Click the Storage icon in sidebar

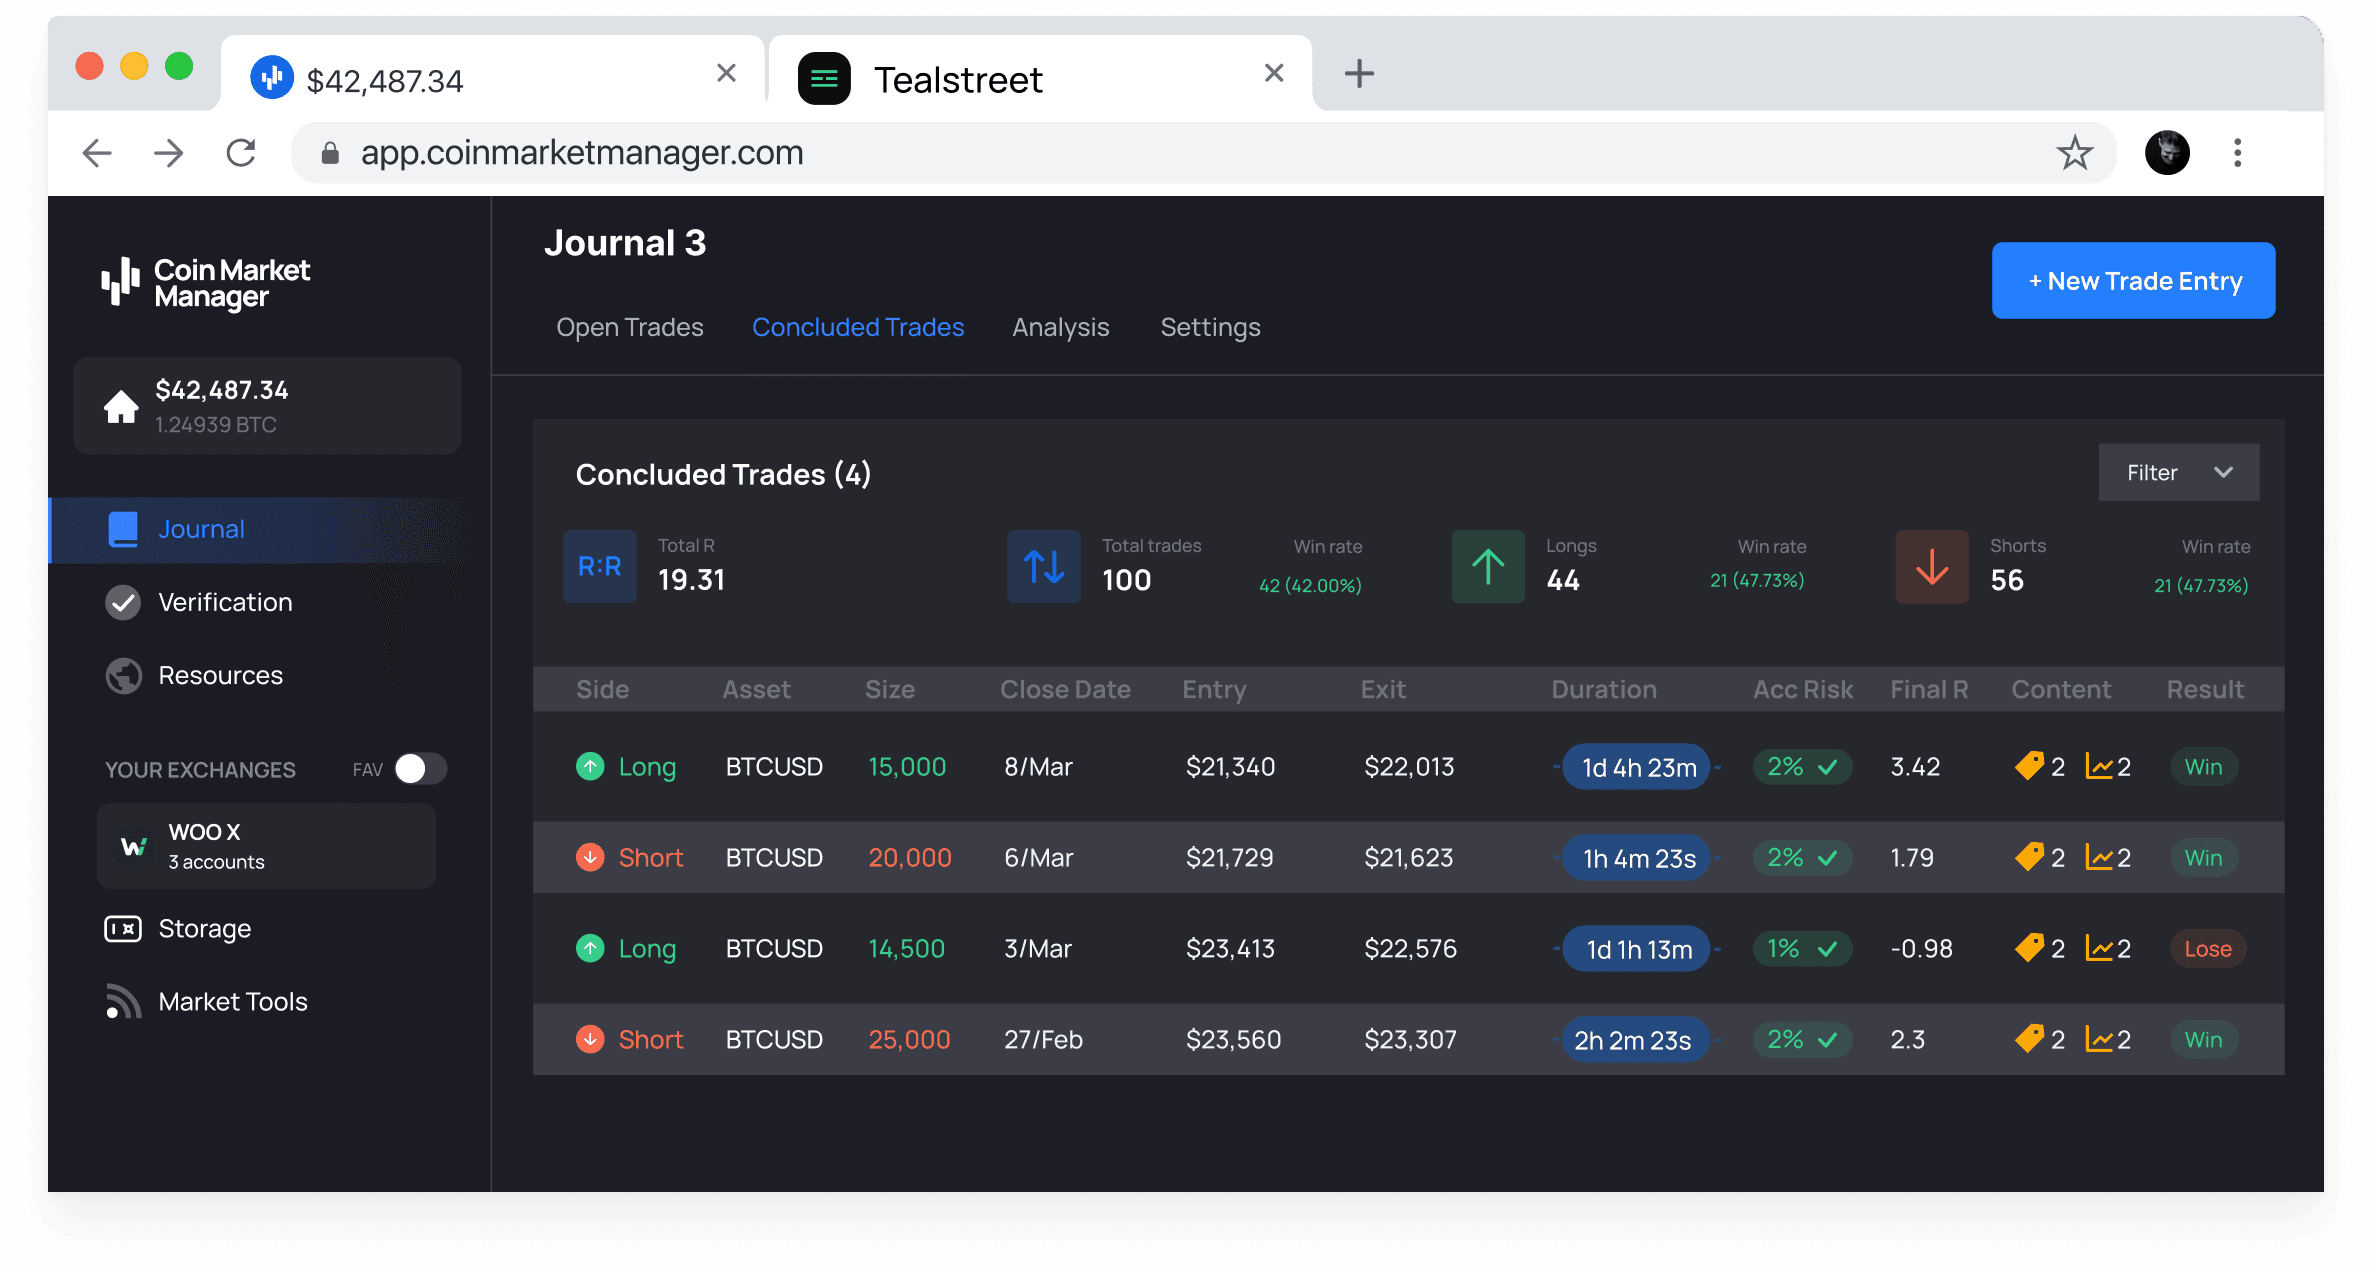[x=126, y=929]
